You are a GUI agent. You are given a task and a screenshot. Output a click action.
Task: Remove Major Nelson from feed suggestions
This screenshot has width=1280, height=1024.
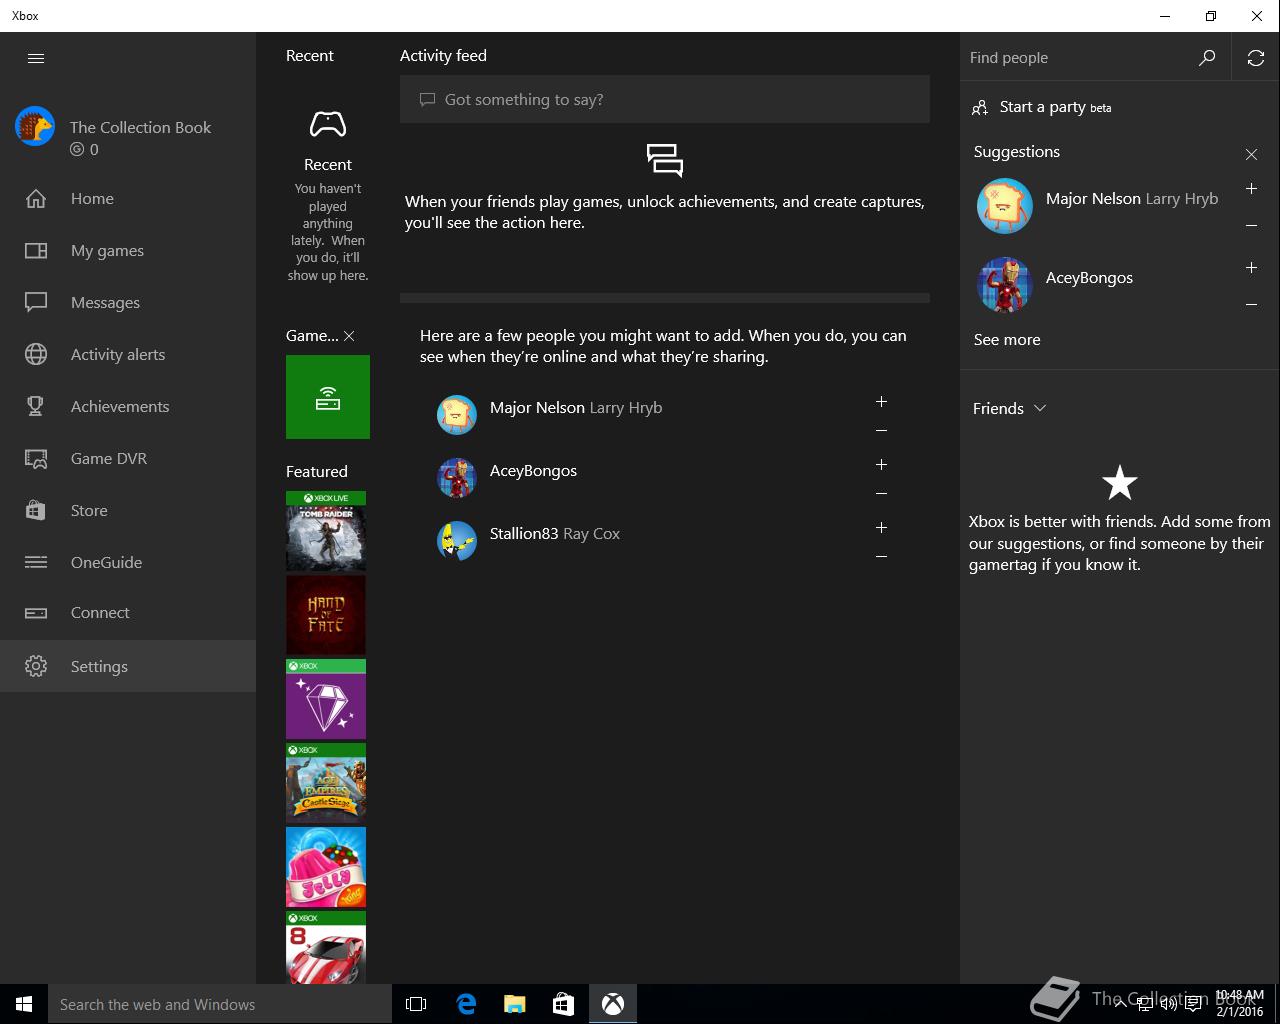pyautogui.click(x=881, y=431)
